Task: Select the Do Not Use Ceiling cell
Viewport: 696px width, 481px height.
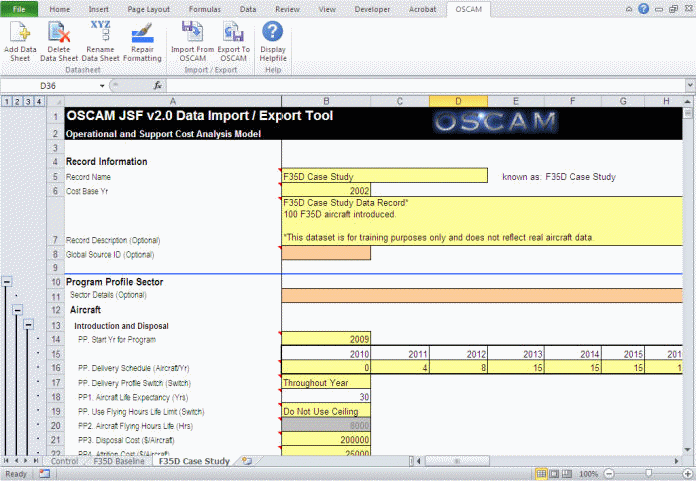Action: pos(326,411)
